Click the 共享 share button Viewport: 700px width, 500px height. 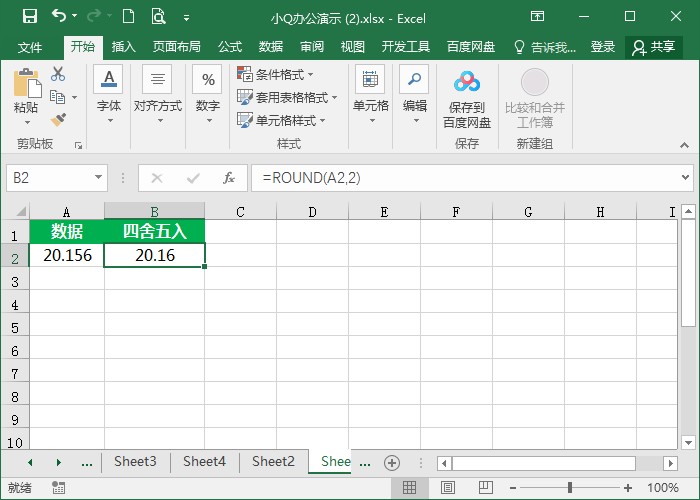654,47
